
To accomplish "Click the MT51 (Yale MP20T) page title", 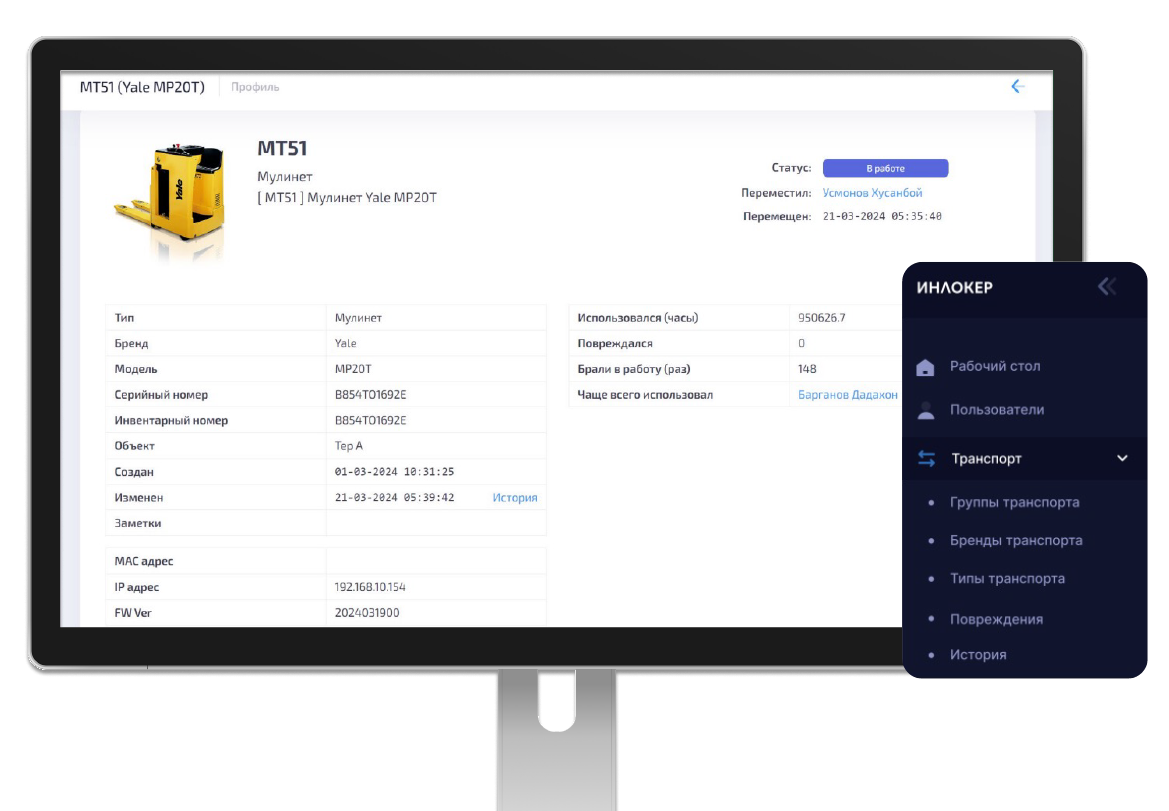I will [142, 87].
